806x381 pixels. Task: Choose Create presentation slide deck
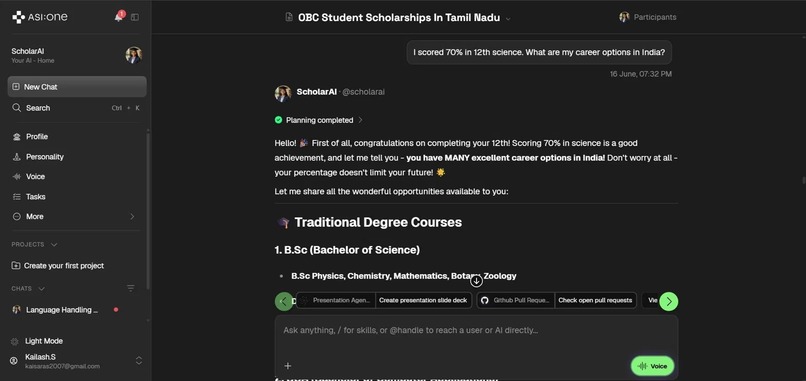click(423, 300)
